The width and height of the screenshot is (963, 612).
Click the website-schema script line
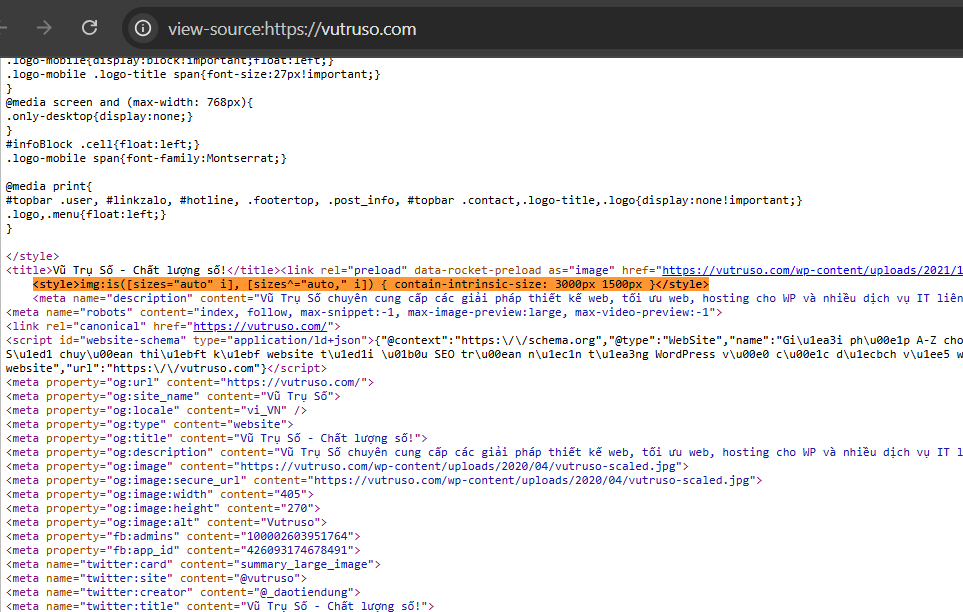[x=484, y=340]
